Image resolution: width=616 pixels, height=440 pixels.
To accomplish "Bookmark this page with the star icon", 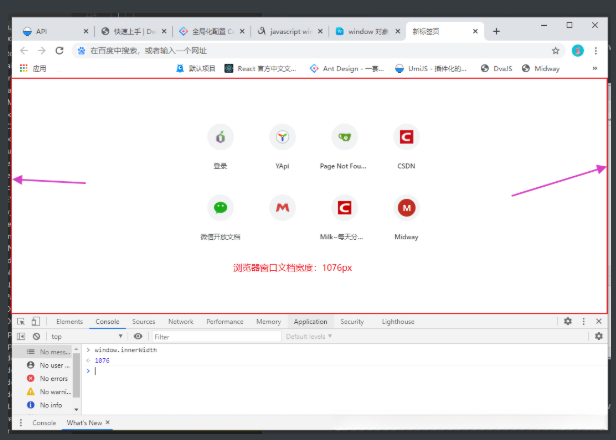I will 555,51.
